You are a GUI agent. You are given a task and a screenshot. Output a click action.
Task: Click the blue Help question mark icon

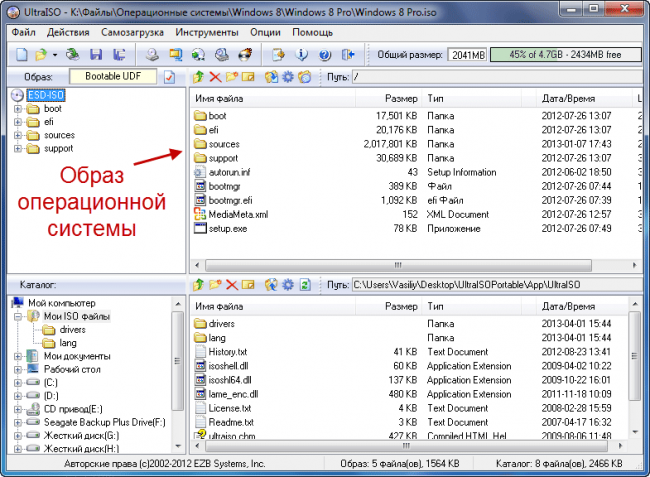[x=325, y=55]
